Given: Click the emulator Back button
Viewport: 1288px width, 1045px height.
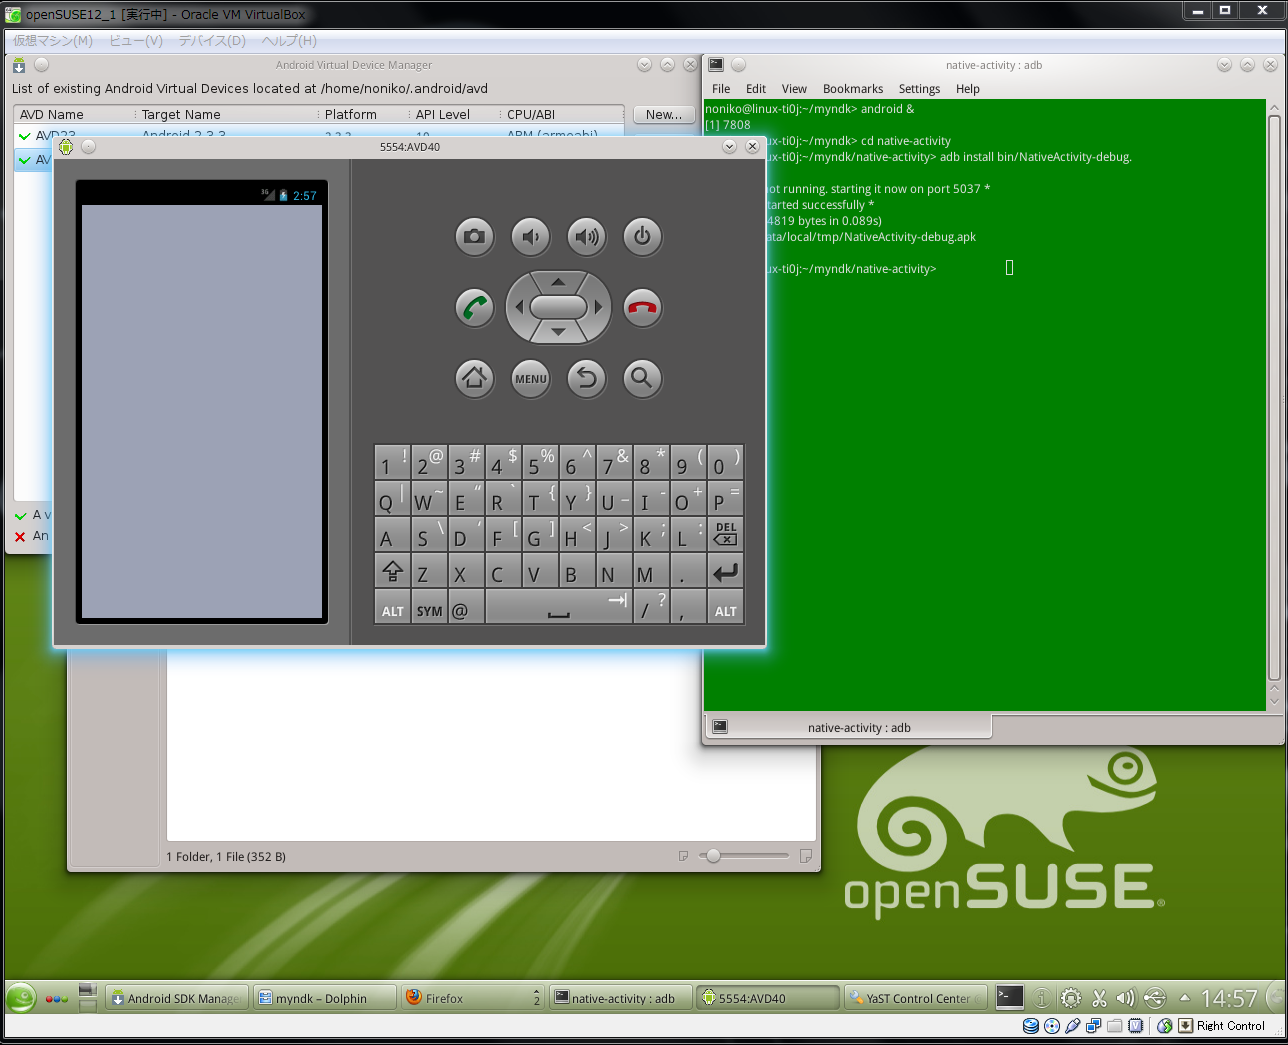Looking at the screenshot, I should pyautogui.click(x=587, y=378).
